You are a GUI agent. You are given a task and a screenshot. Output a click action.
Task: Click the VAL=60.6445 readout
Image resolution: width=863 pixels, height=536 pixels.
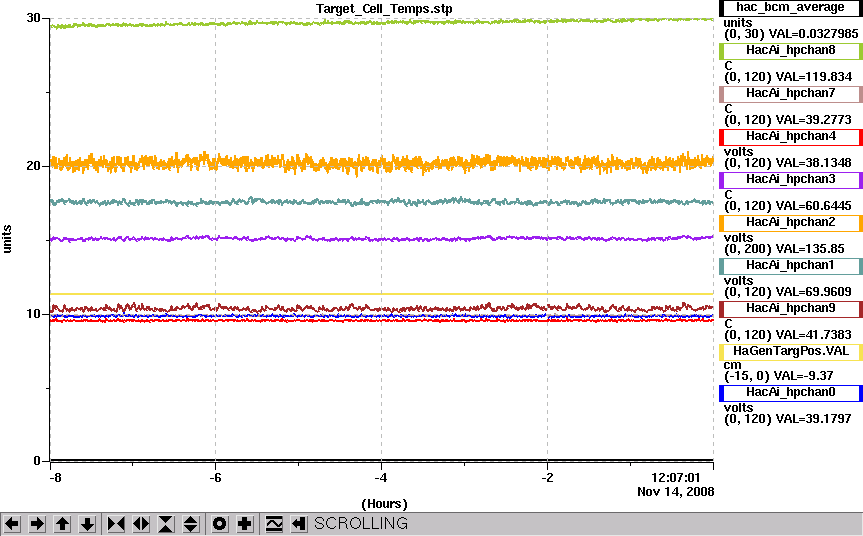click(x=812, y=206)
